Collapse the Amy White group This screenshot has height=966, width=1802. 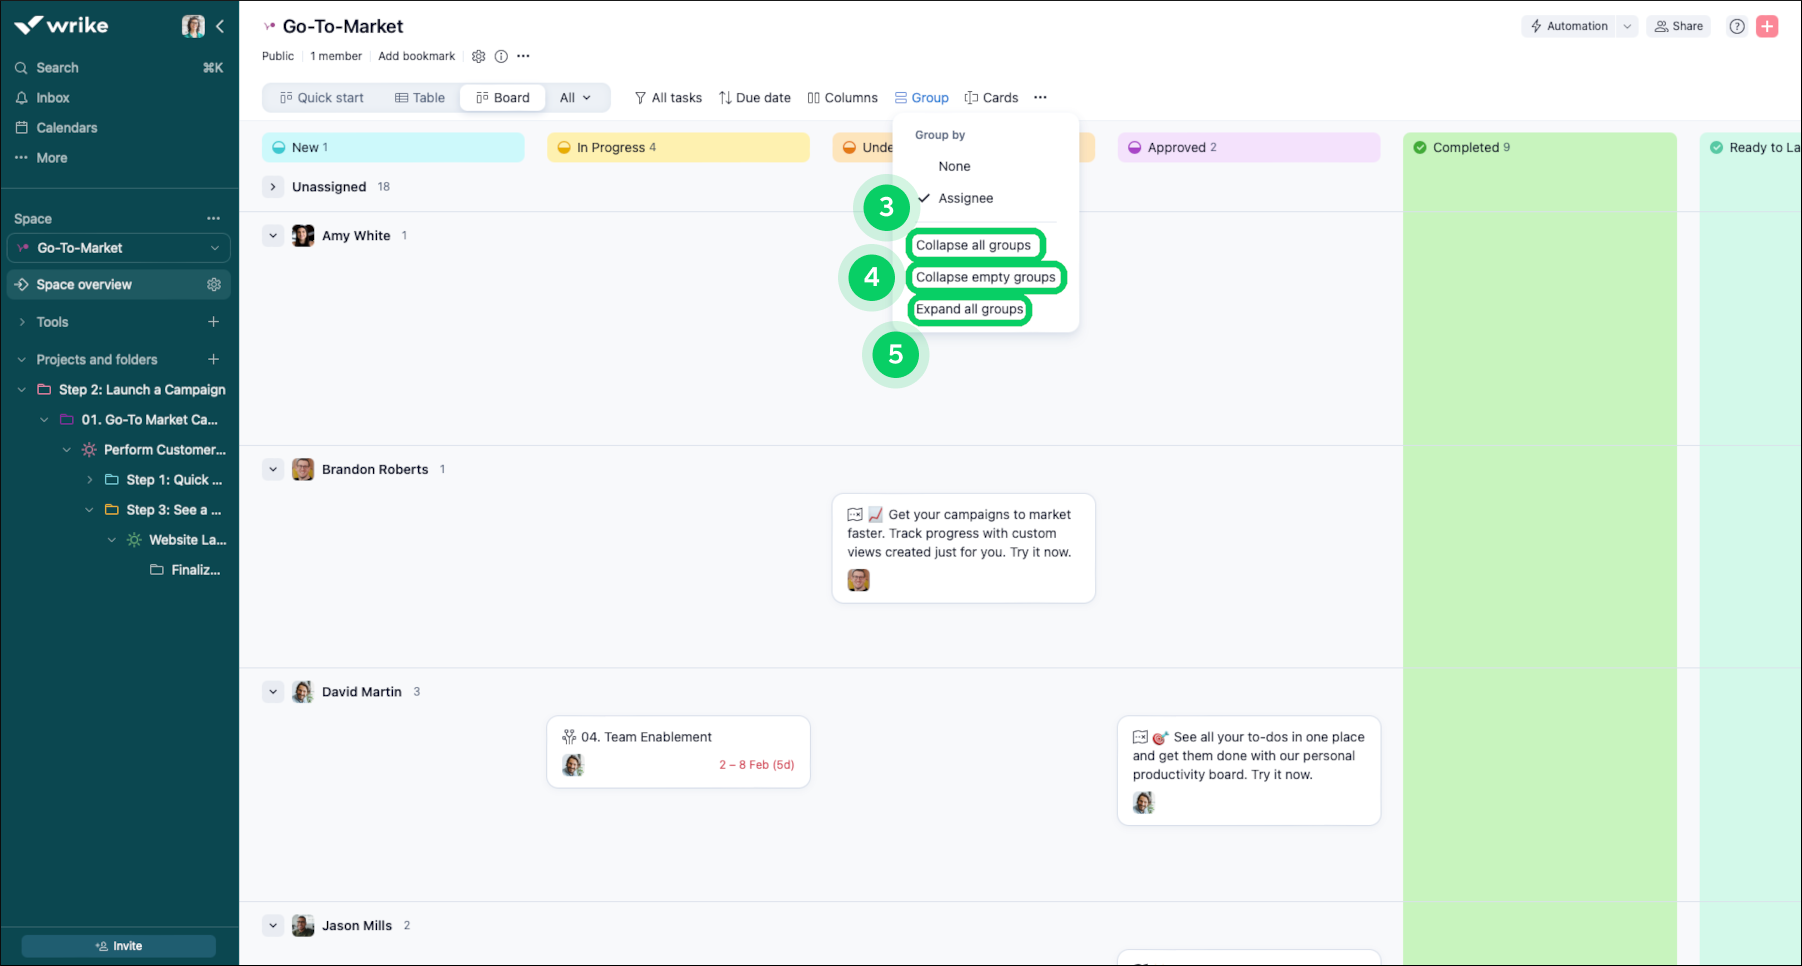[x=273, y=236]
